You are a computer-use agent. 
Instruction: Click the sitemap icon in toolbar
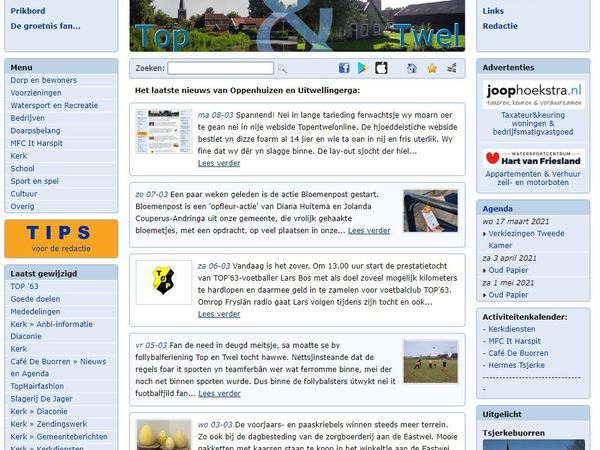tap(452, 68)
